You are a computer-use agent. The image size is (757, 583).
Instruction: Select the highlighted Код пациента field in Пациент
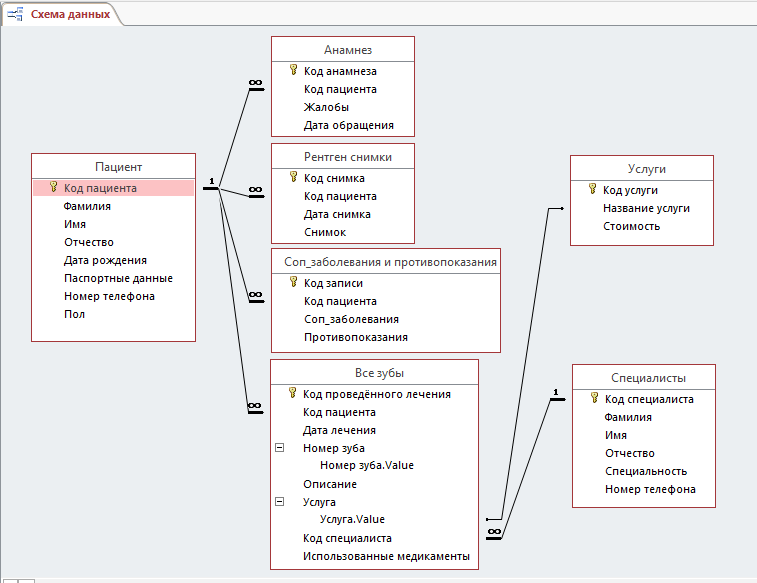click(113, 188)
